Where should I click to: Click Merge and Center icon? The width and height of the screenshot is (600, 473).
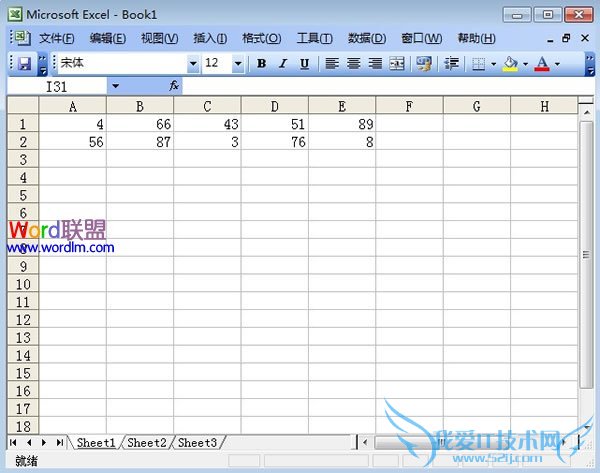click(x=396, y=64)
